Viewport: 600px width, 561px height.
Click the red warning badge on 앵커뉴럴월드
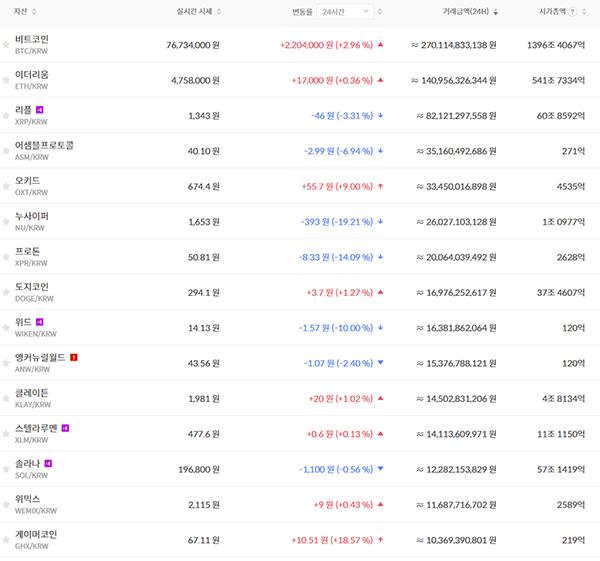point(74,357)
